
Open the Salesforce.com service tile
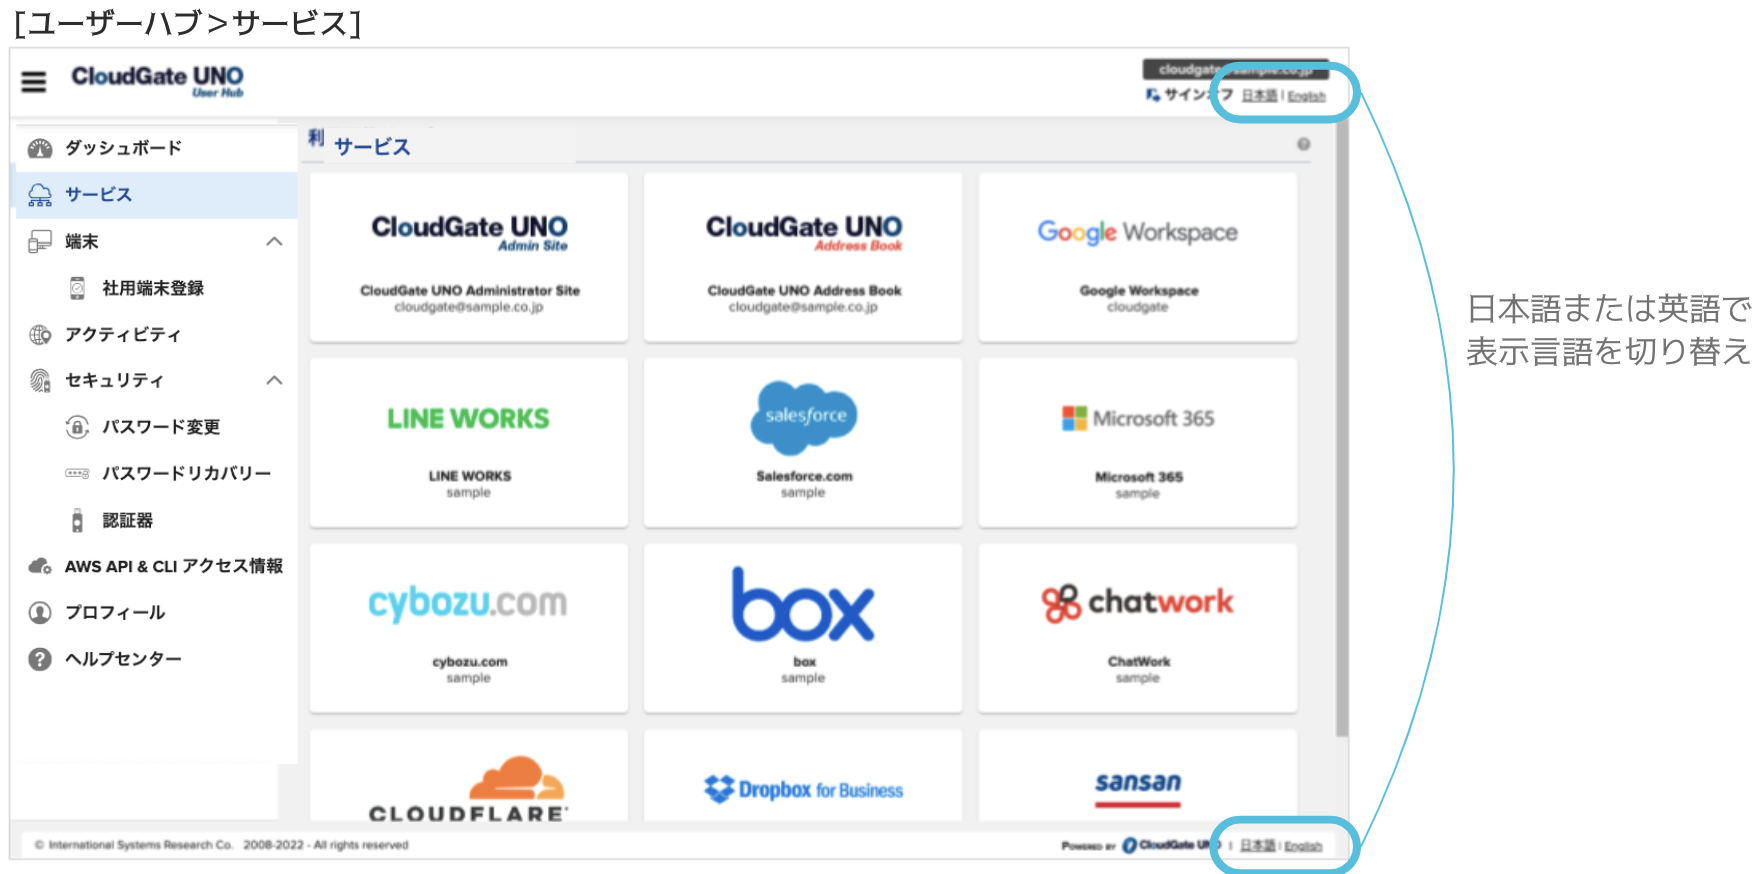pos(803,443)
